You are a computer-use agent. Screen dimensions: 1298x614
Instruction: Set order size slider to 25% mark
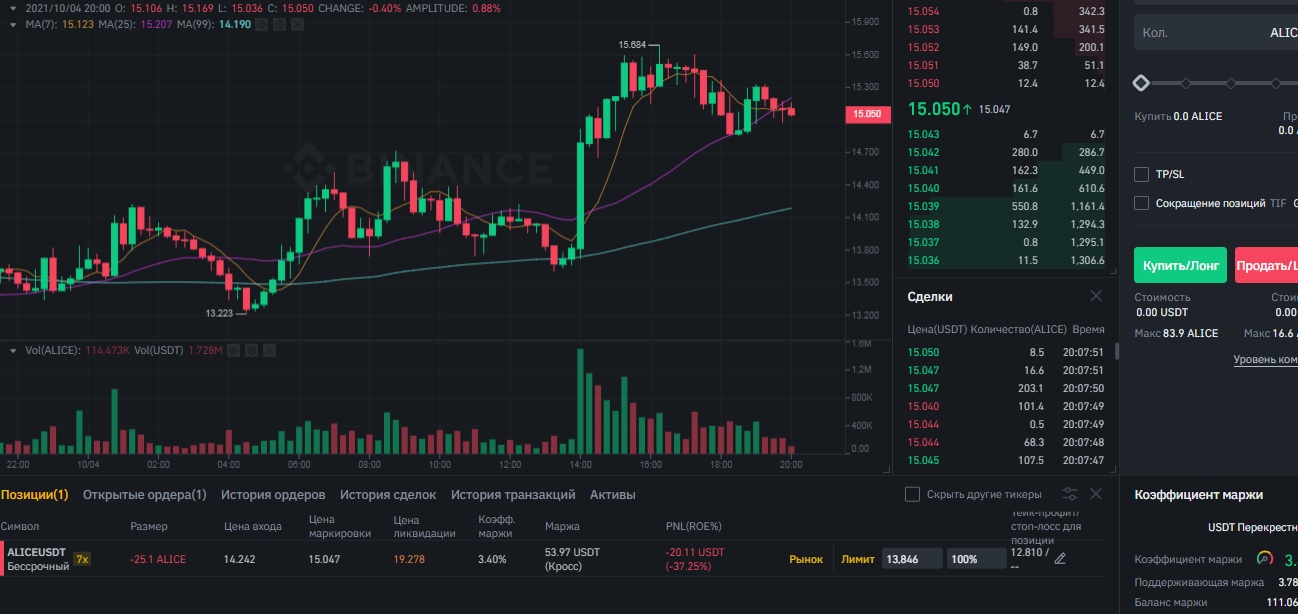pyautogui.click(x=1185, y=83)
